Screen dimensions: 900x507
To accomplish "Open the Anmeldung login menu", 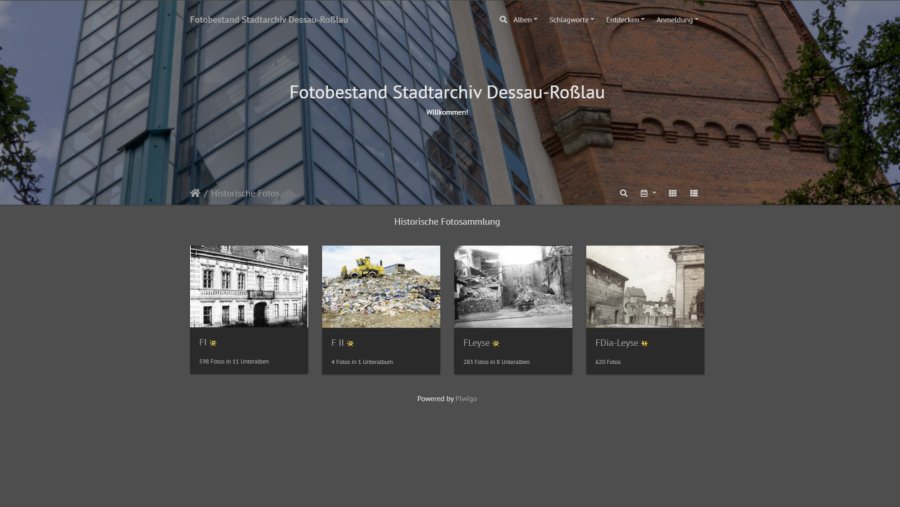I will (x=677, y=20).
